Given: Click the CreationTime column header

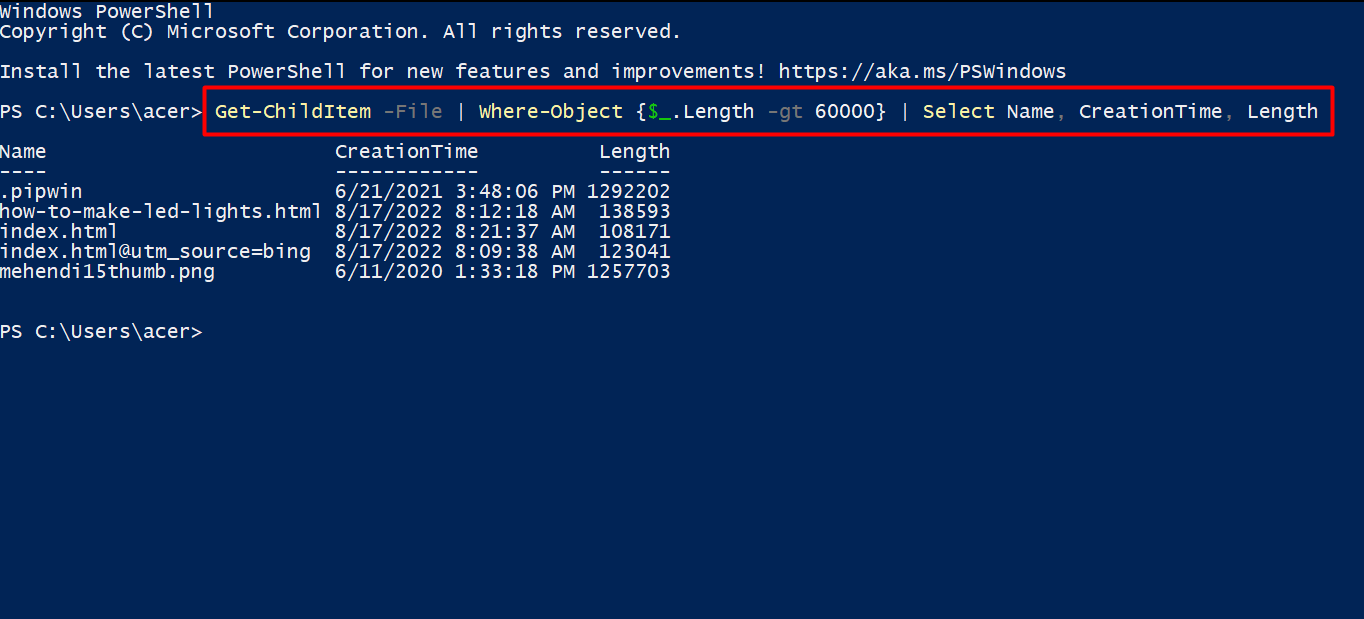Looking at the screenshot, I should [407, 151].
